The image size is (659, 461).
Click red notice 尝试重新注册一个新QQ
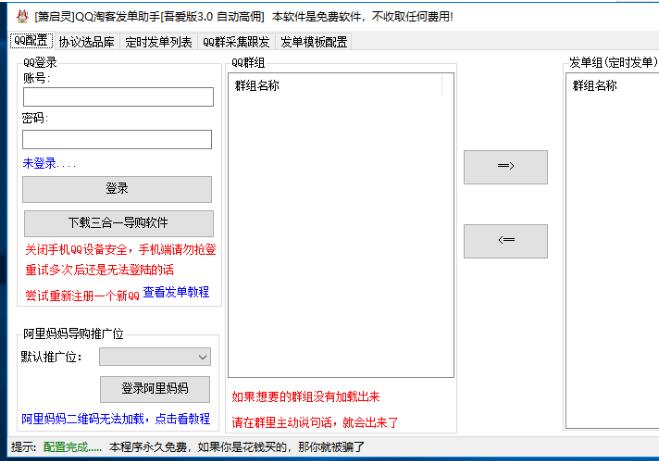point(82,296)
